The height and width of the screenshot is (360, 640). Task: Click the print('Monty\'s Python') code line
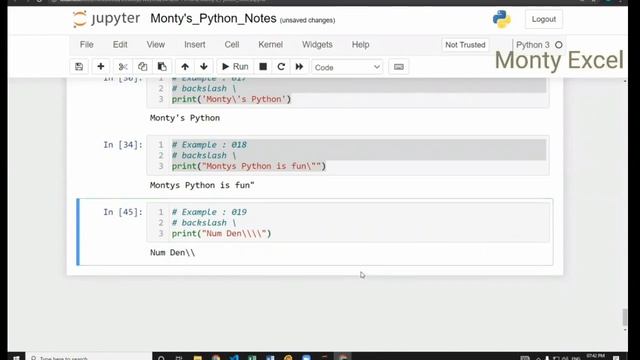click(x=231, y=99)
